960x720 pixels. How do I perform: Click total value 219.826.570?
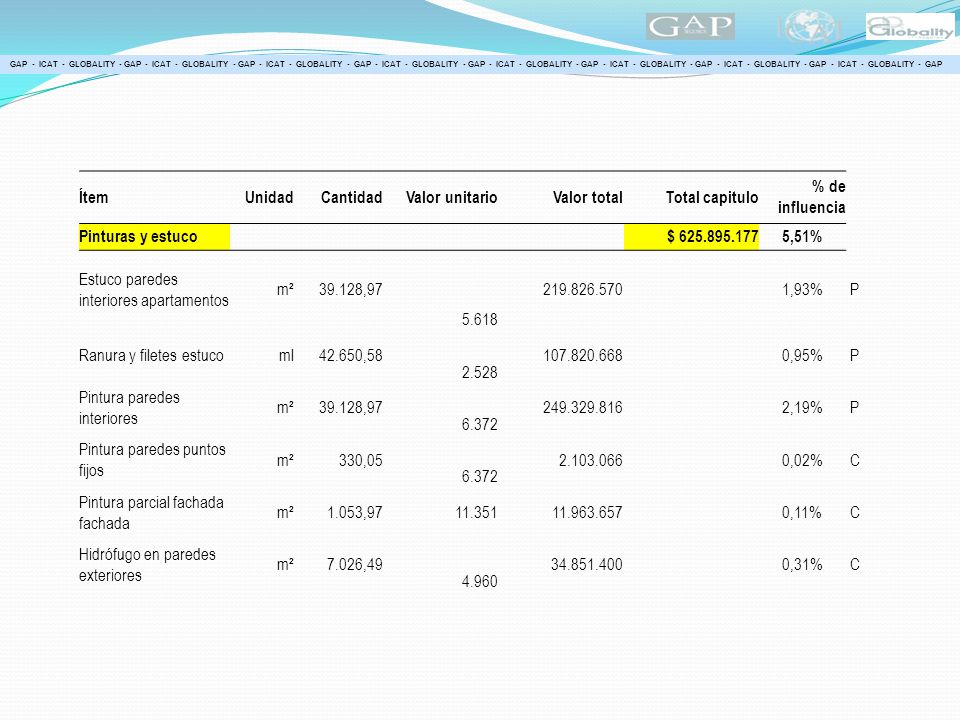(582, 290)
